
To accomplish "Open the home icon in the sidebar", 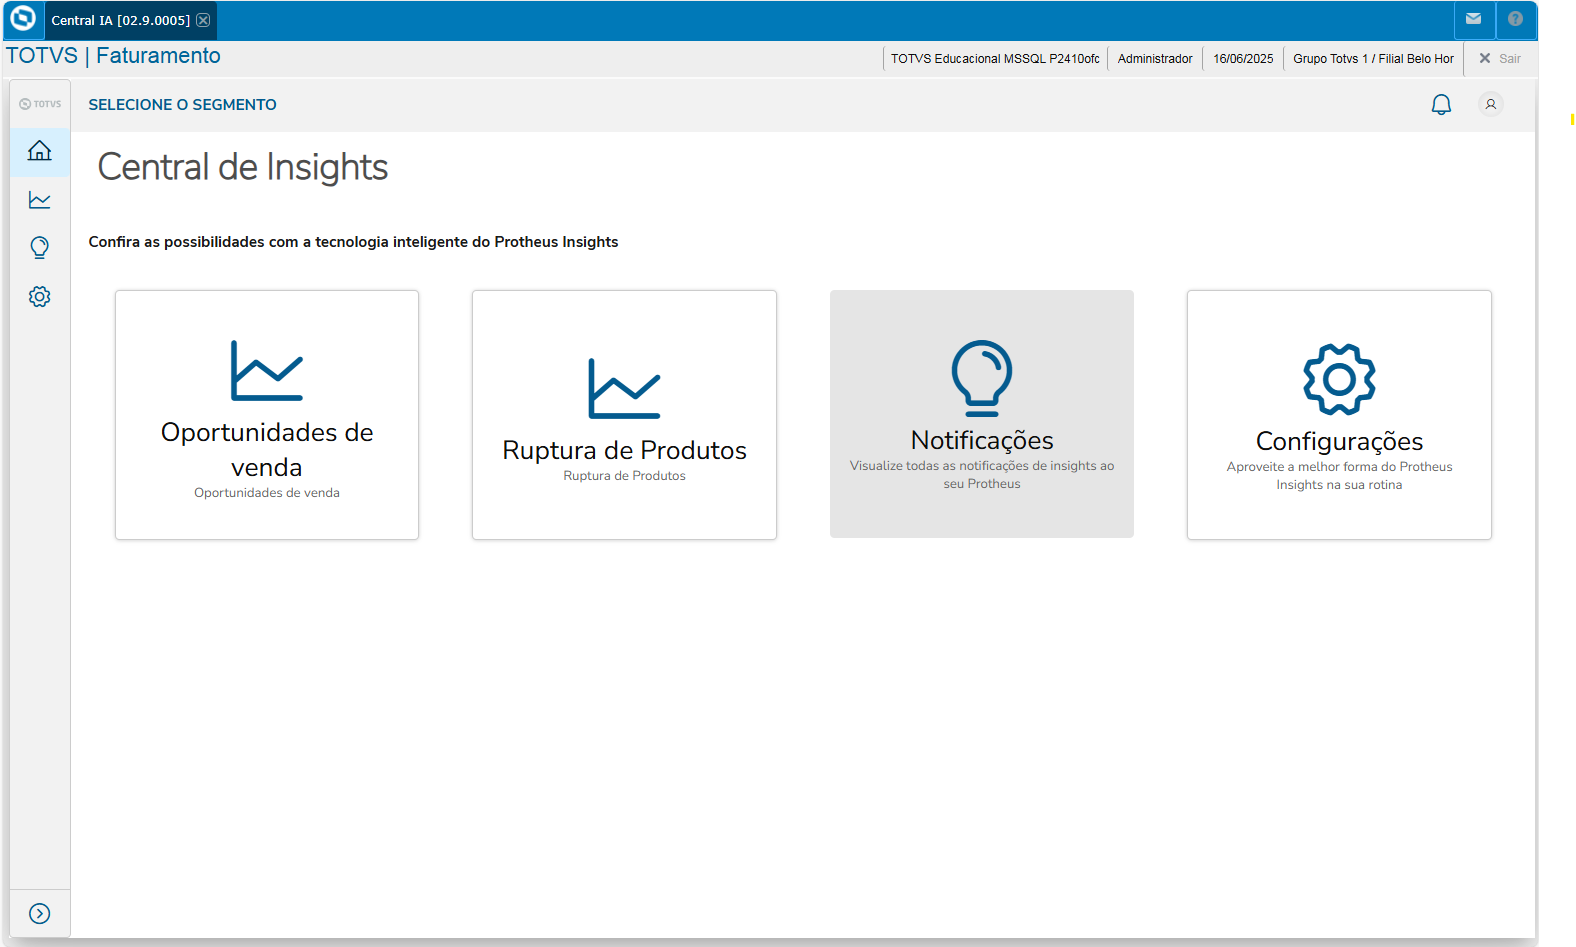I will (40, 151).
